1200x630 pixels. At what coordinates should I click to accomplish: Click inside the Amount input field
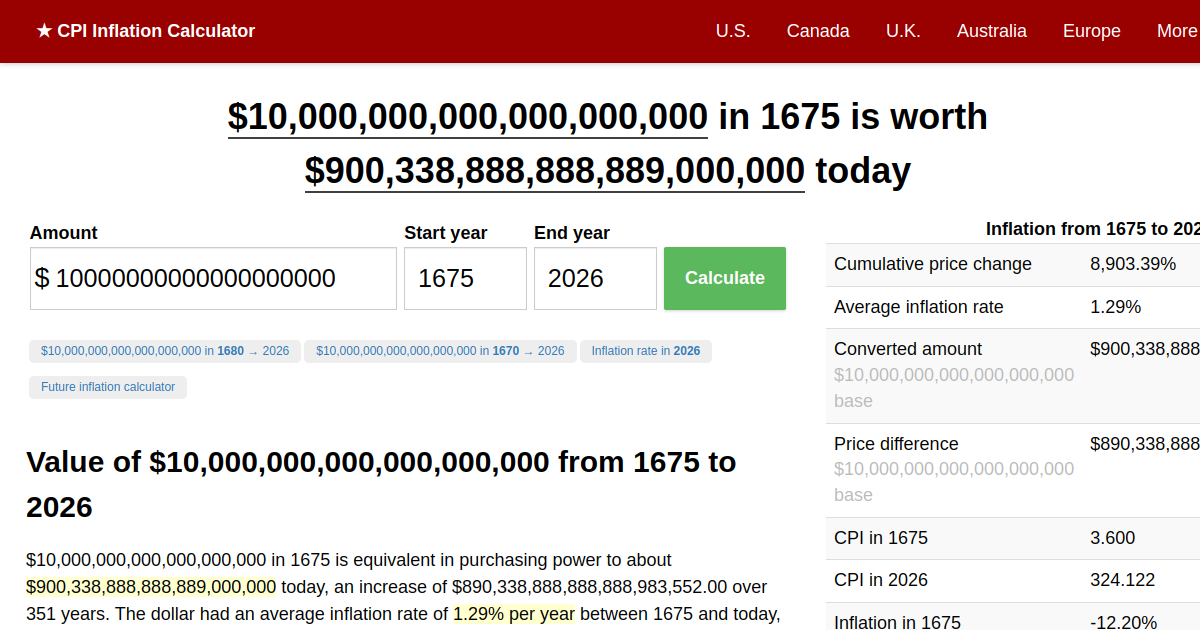[x=212, y=278]
